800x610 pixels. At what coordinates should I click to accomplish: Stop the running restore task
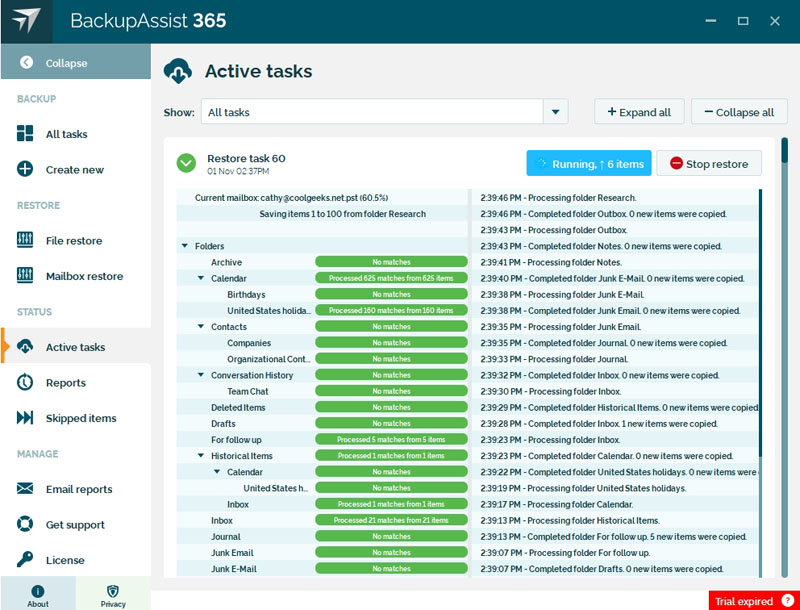coord(709,163)
